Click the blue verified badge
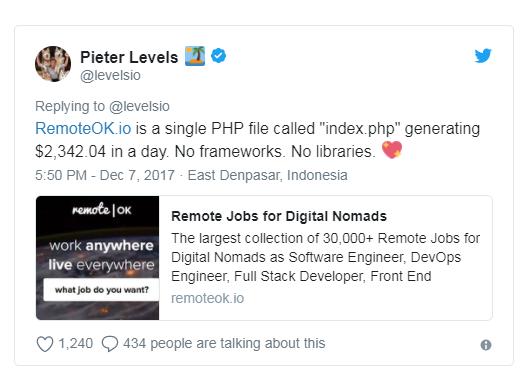 [218, 56]
